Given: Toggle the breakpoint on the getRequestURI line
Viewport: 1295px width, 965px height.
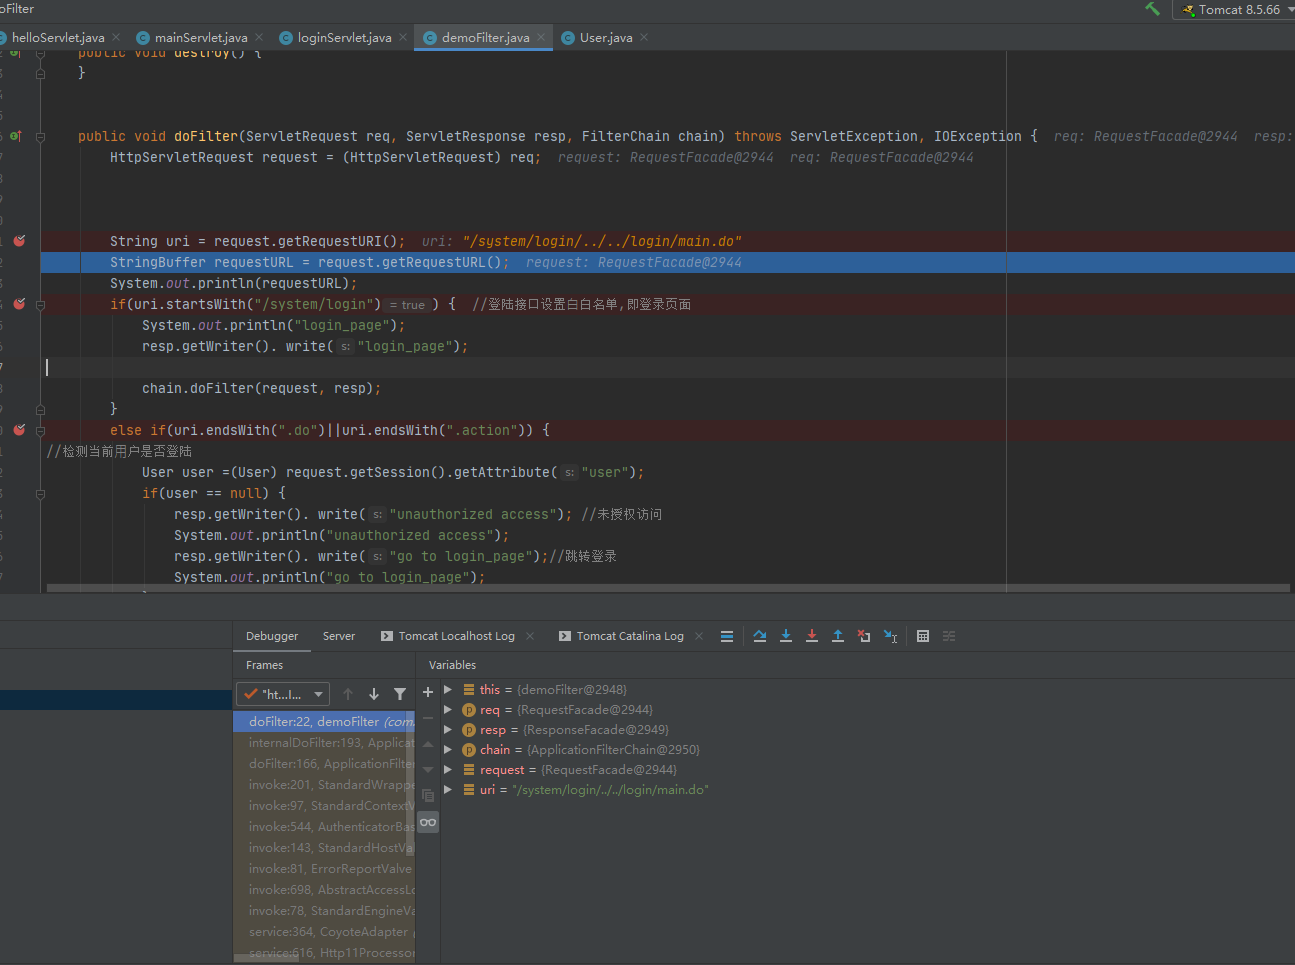Looking at the screenshot, I should pyautogui.click(x=19, y=241).
